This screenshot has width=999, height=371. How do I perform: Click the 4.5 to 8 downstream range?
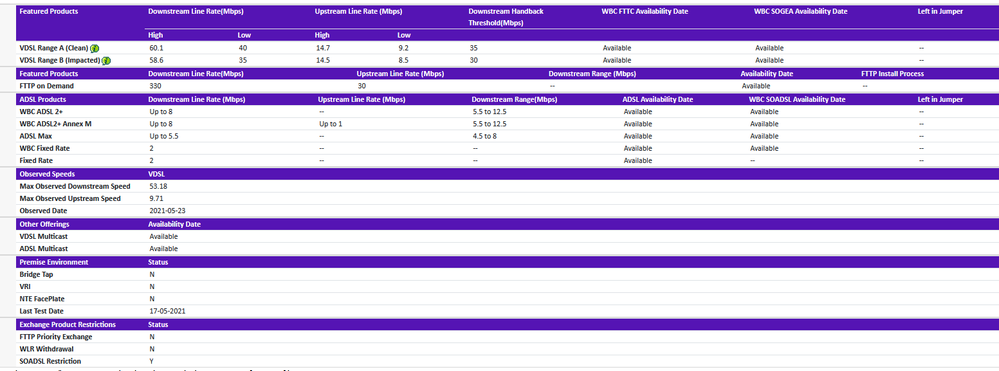(484, 136)
